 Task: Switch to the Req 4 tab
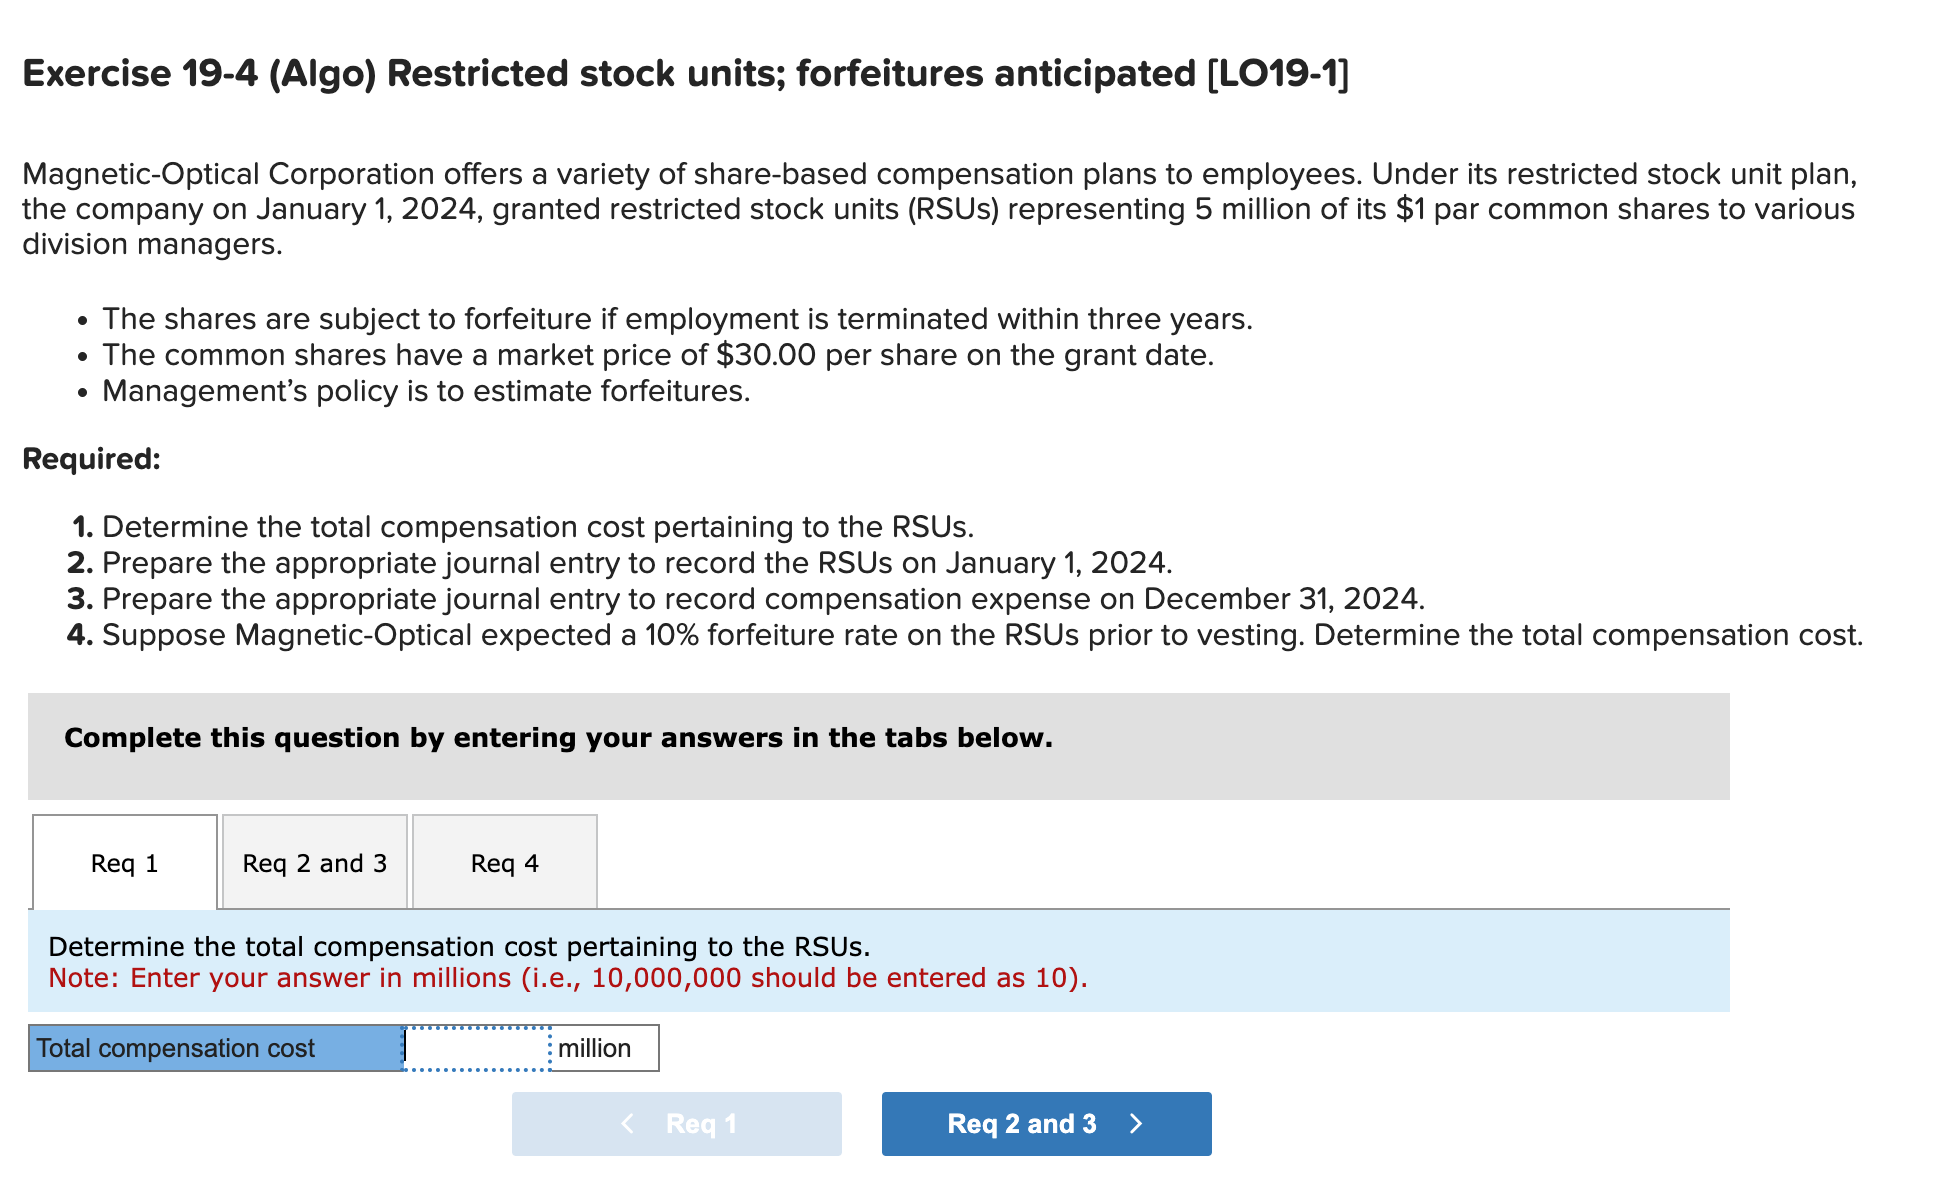click(504, 862)
